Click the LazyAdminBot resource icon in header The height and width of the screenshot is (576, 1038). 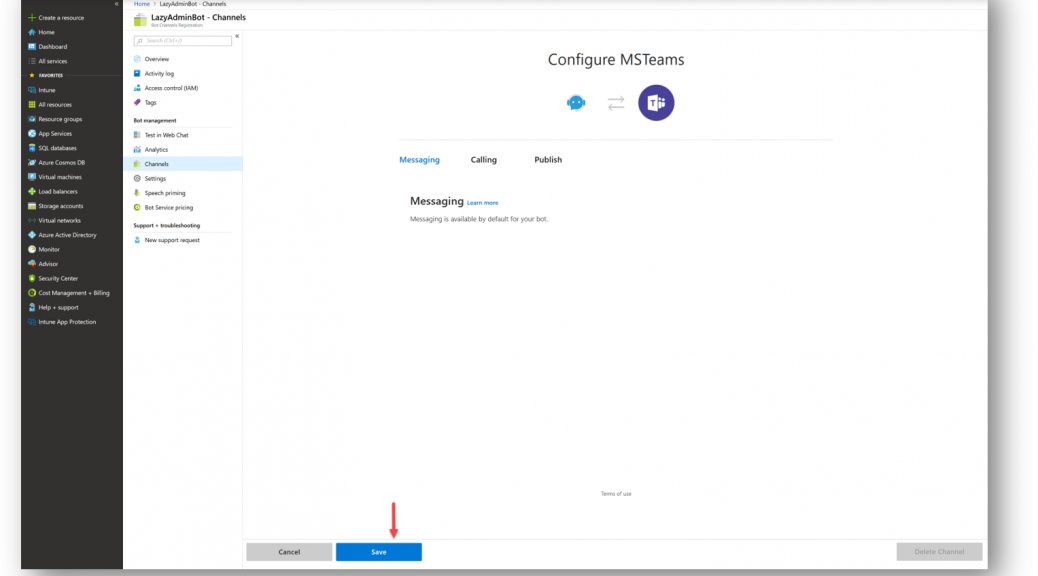coord(140,21)
